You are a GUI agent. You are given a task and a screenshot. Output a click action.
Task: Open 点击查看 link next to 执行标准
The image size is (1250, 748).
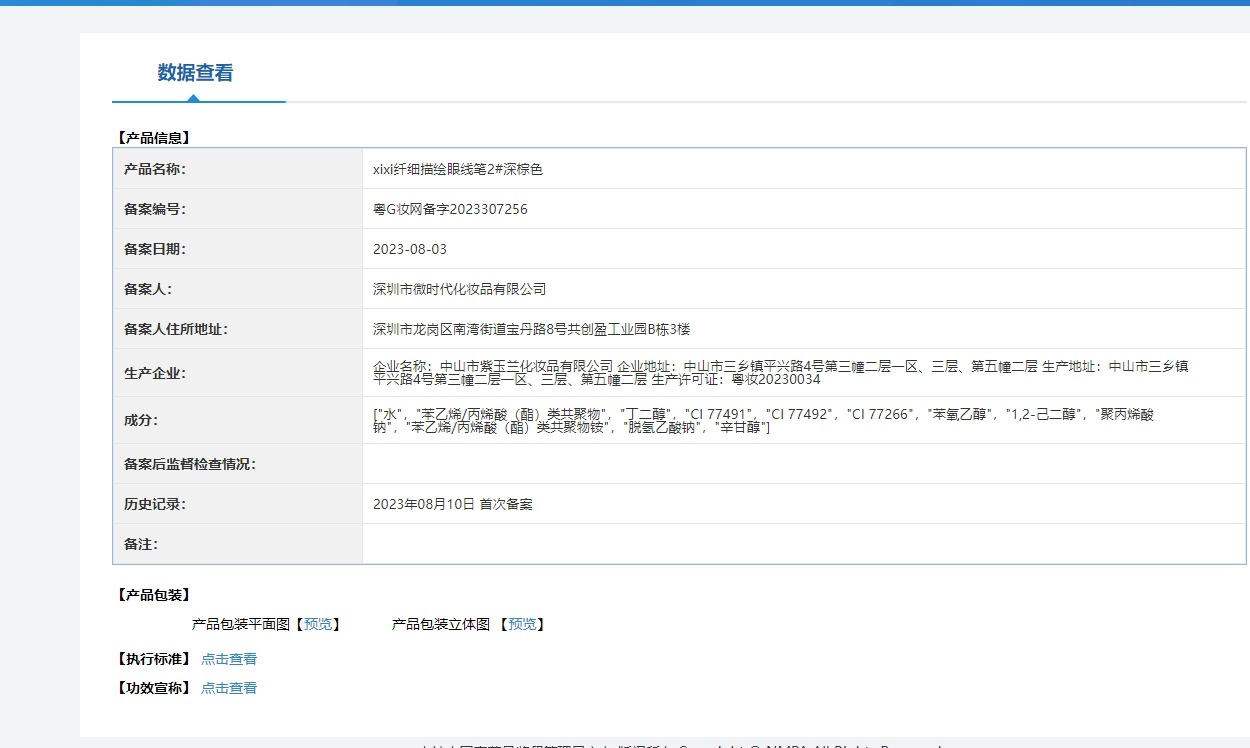pyautogui.click(x=229, y=659)
